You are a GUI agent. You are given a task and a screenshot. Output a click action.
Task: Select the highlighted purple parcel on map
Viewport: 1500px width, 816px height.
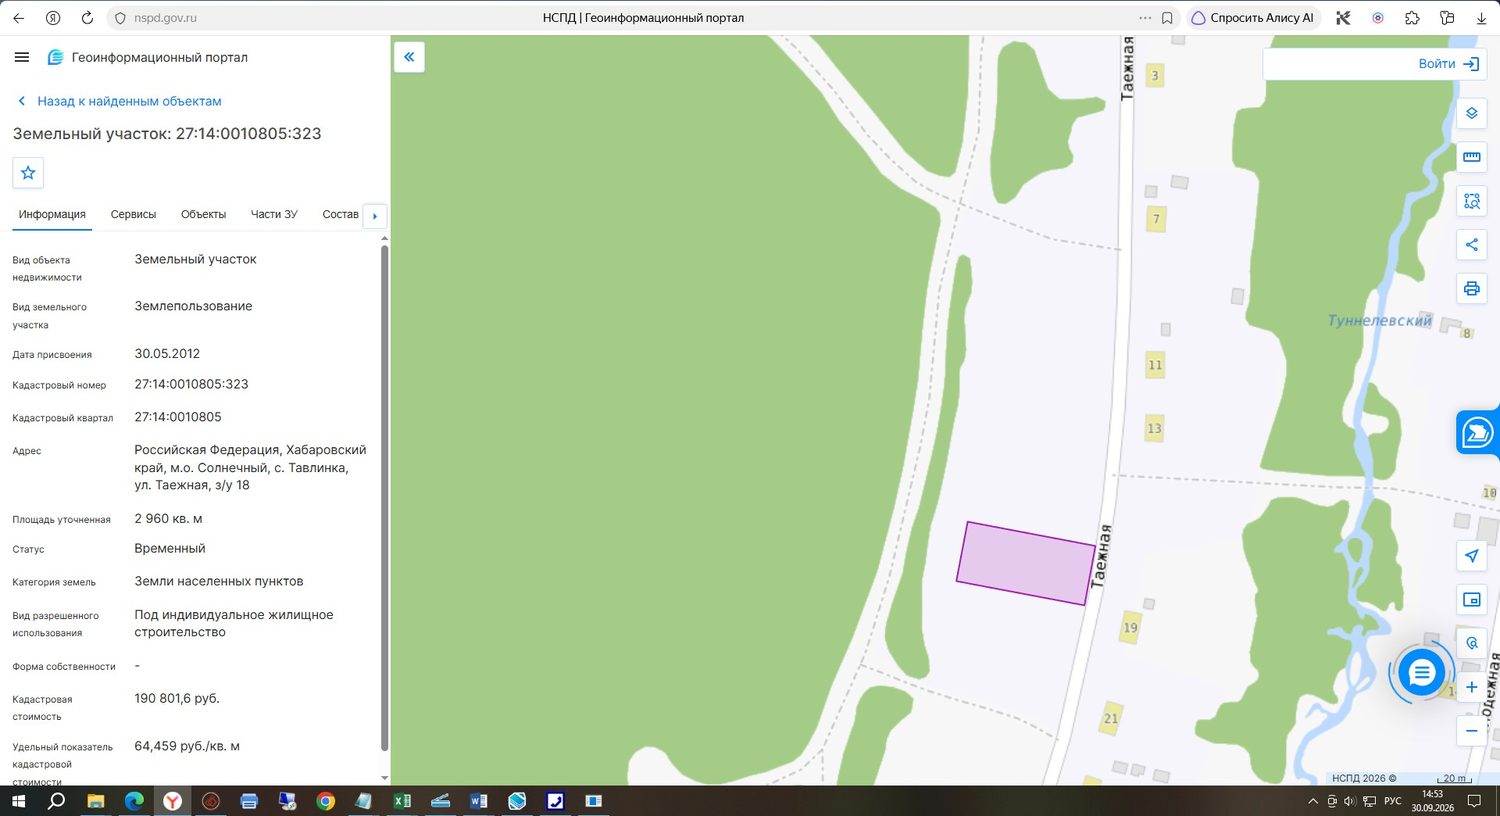(x=1025, y=563)
